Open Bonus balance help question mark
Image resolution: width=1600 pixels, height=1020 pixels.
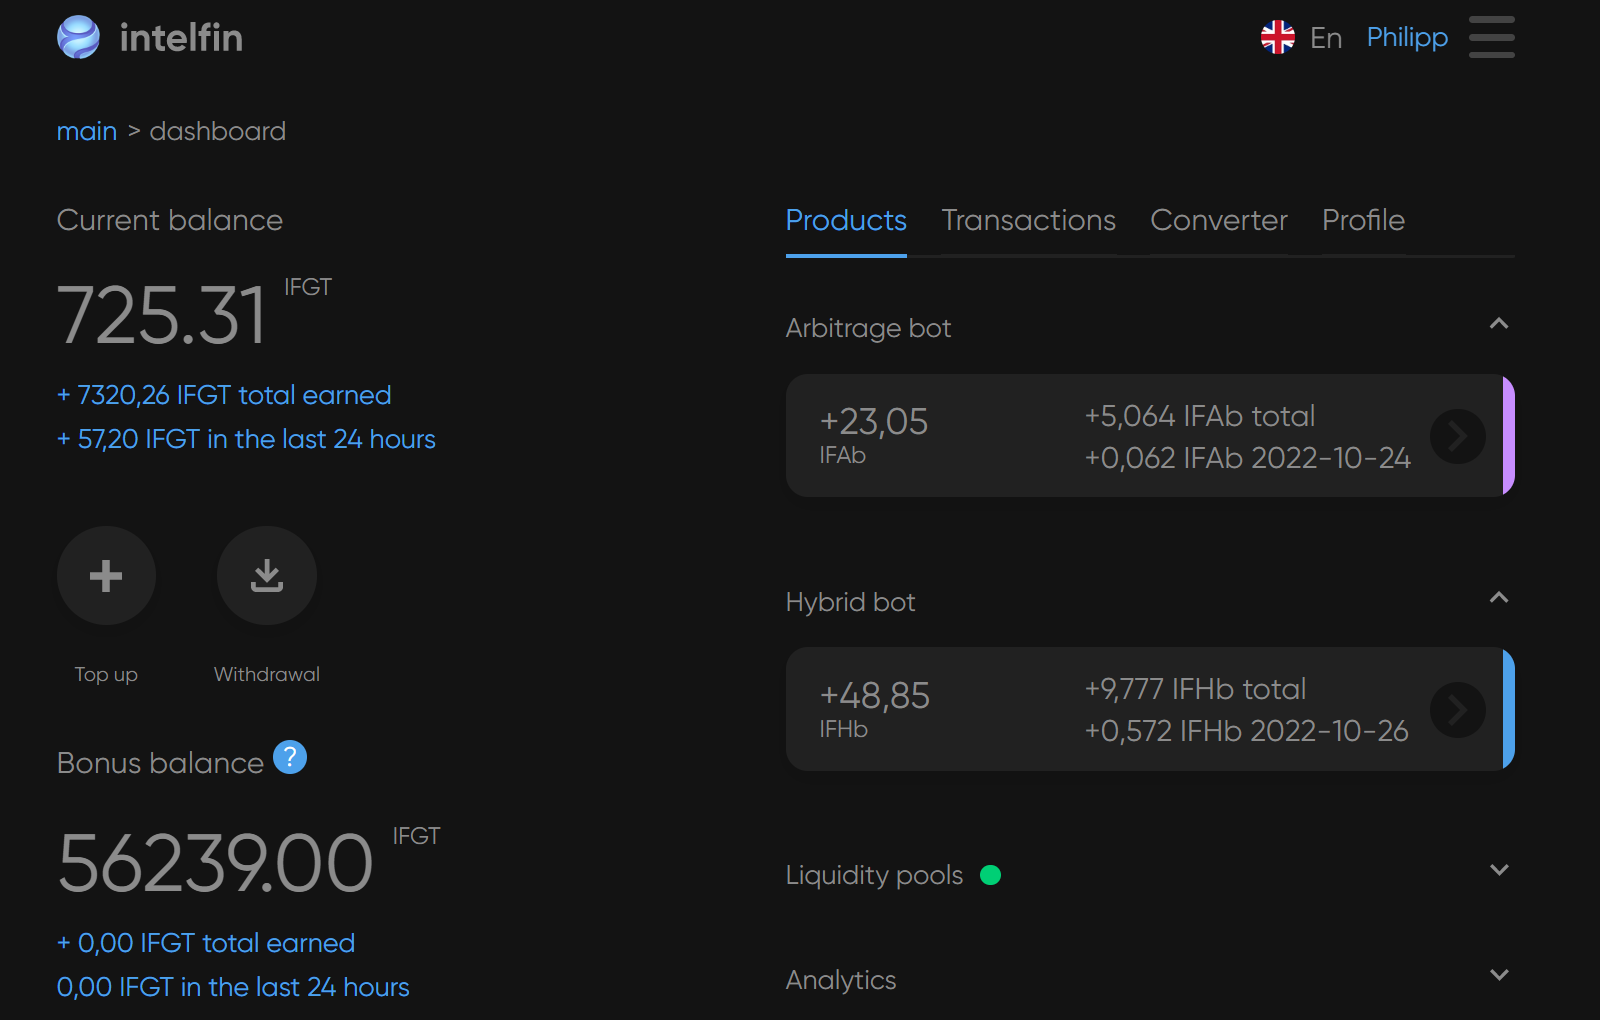coord(290,758)
